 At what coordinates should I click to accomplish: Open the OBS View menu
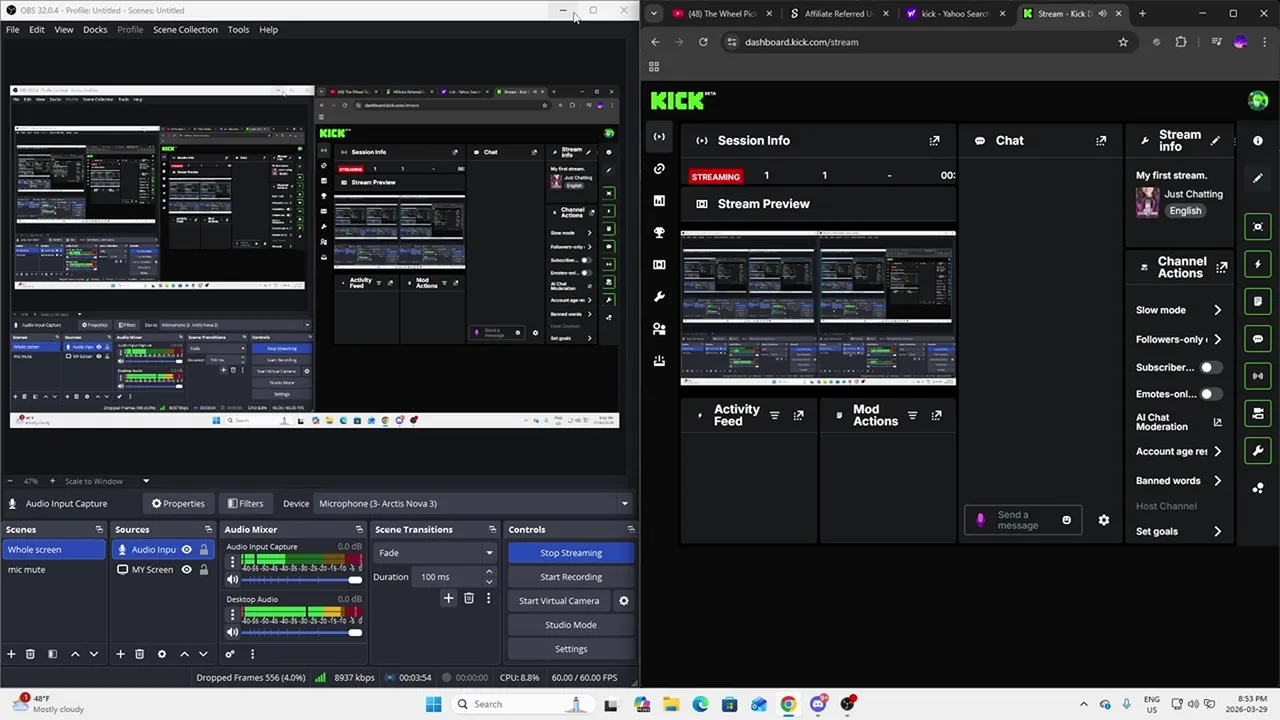click(63, 29)
